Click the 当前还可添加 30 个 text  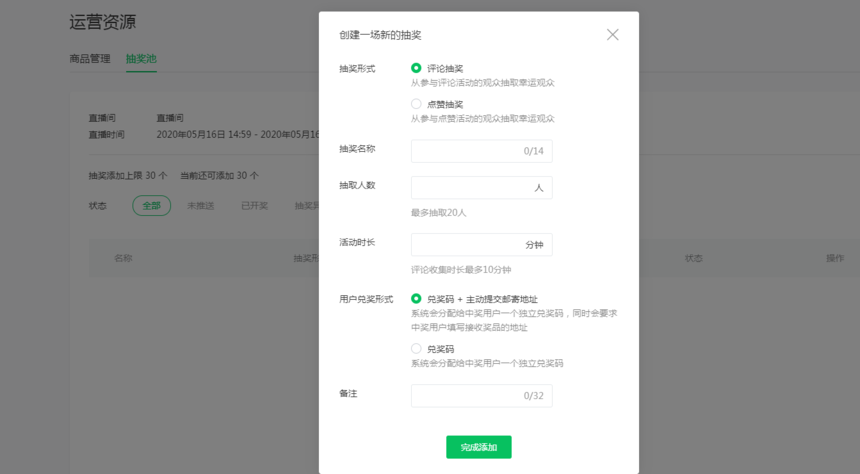click(219, 176)
